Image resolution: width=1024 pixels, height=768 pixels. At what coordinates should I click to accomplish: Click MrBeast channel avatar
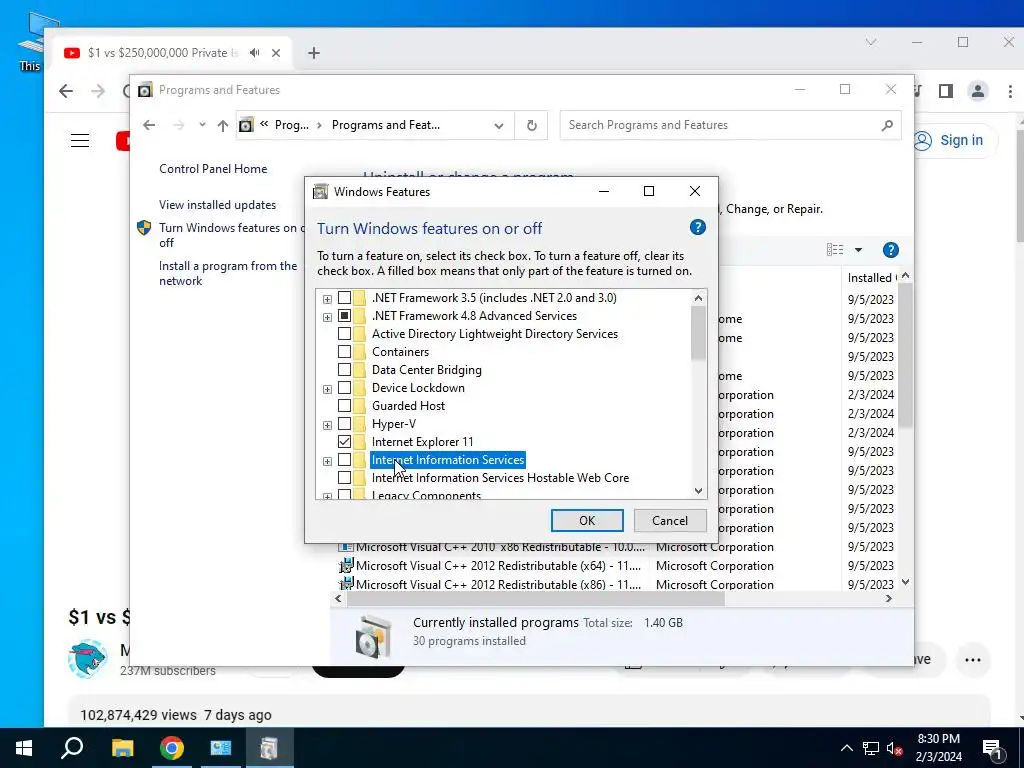coord(88,660)
